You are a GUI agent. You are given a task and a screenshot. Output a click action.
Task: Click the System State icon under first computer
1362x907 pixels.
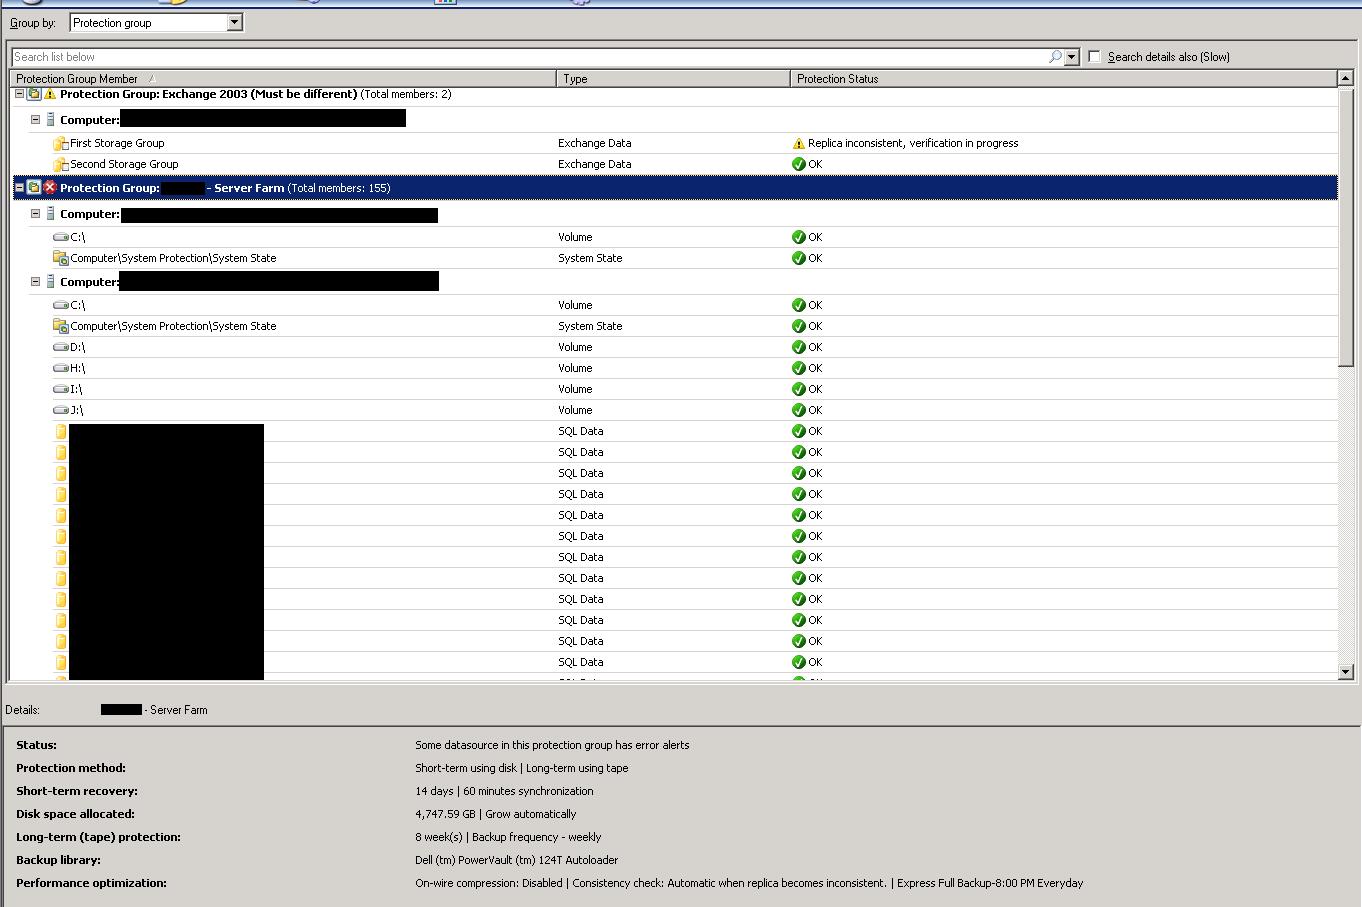point(60,258)
